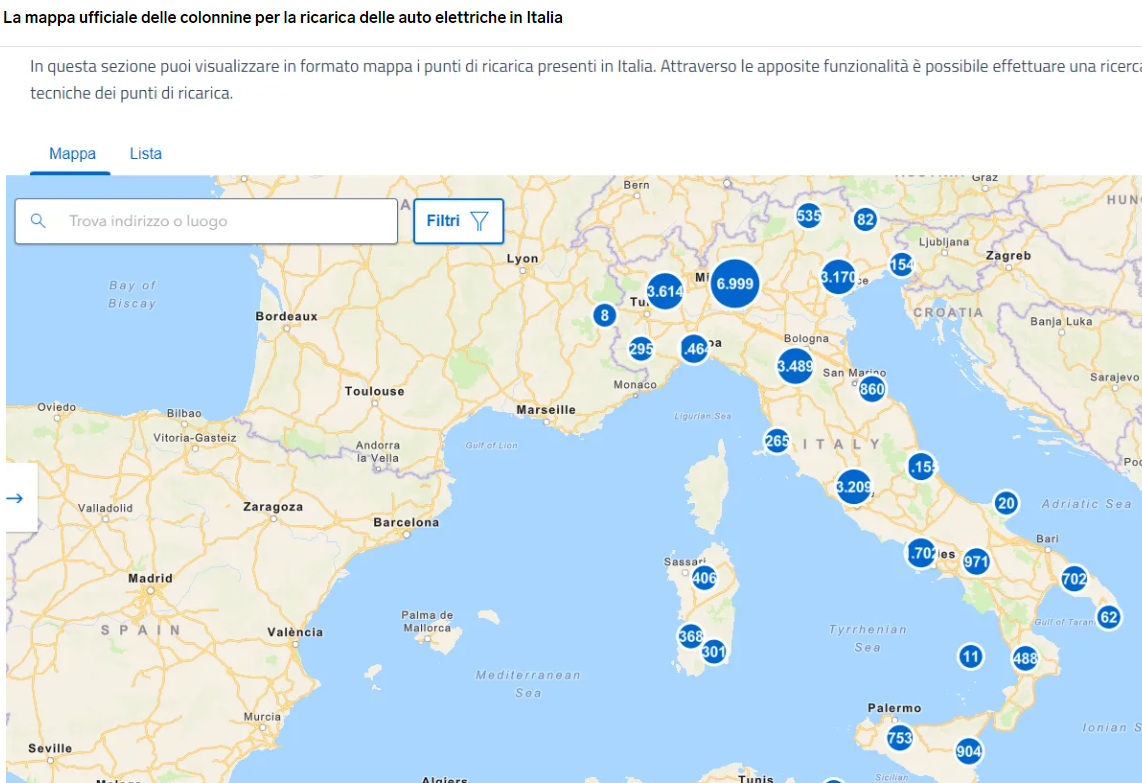Screen dimensions: 1142x783
Task: Select the 82 cluster marker
Action: 865,219
